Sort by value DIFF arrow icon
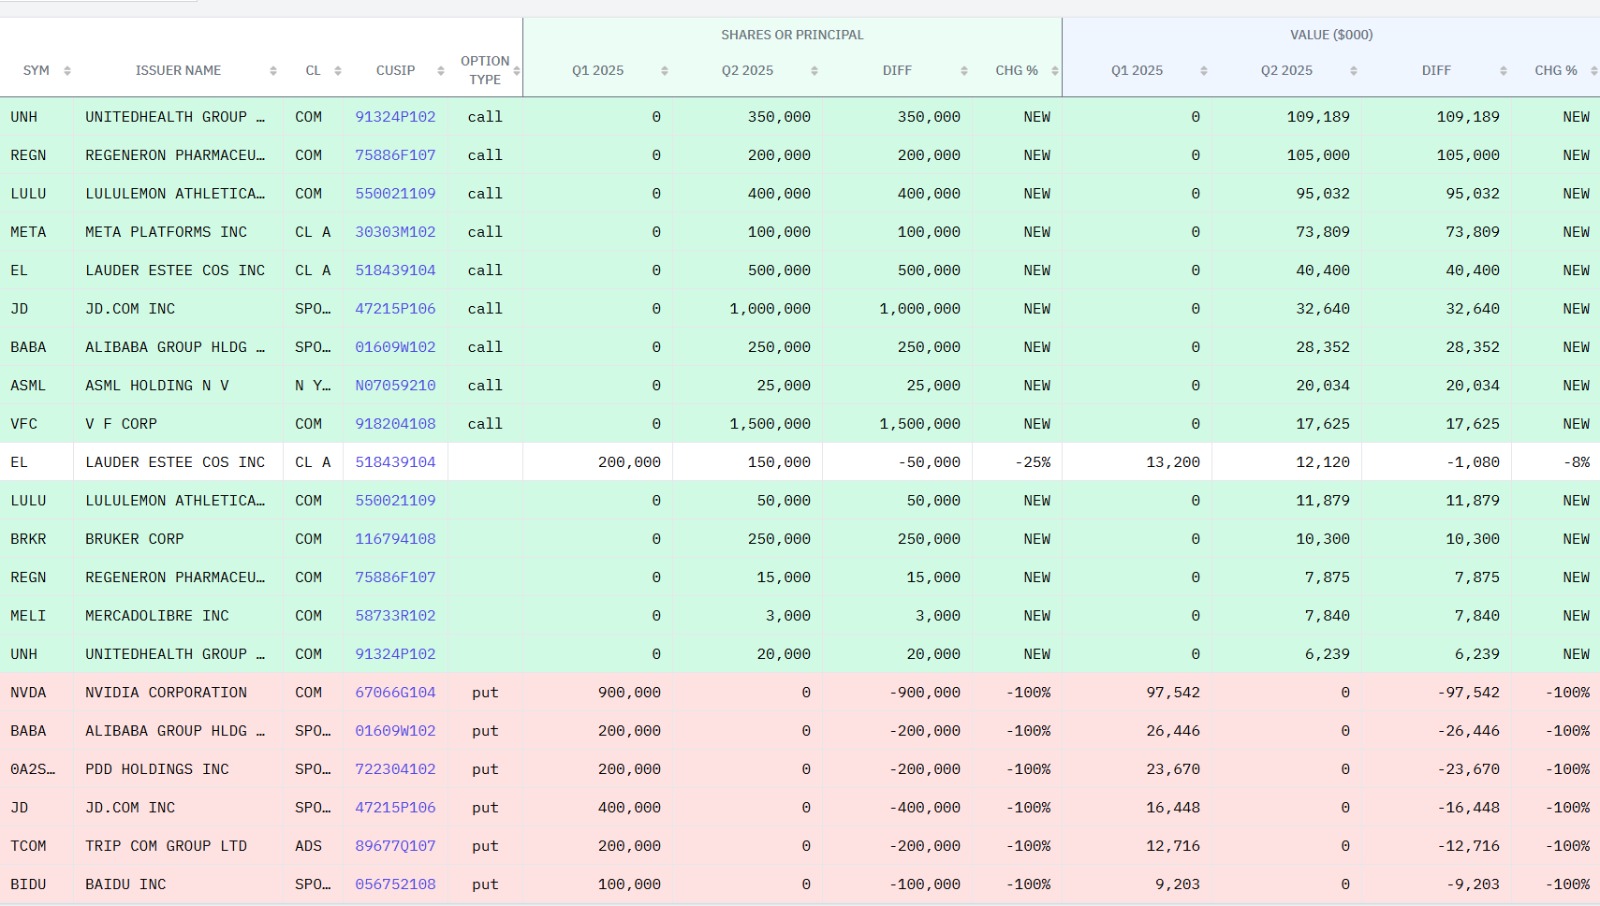 tap(1503, 71)
